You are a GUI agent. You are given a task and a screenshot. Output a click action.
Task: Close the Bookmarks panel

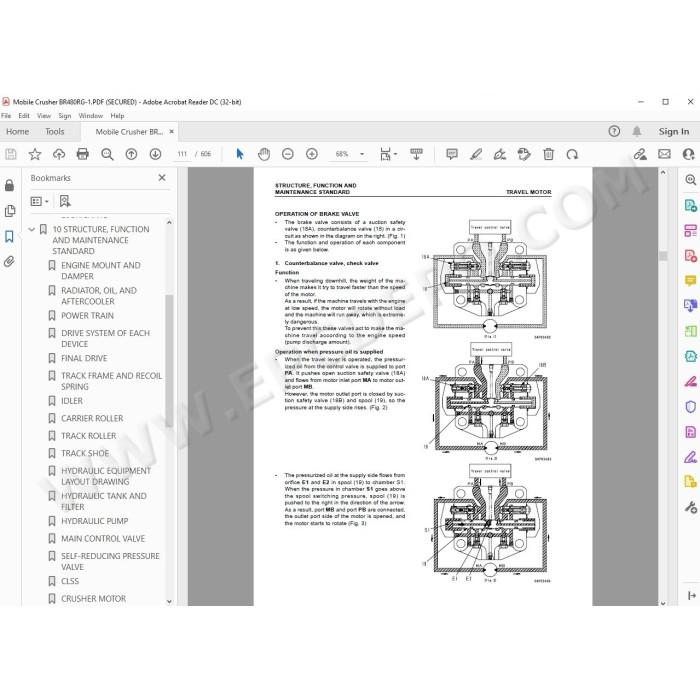click(x=162, y=178)
